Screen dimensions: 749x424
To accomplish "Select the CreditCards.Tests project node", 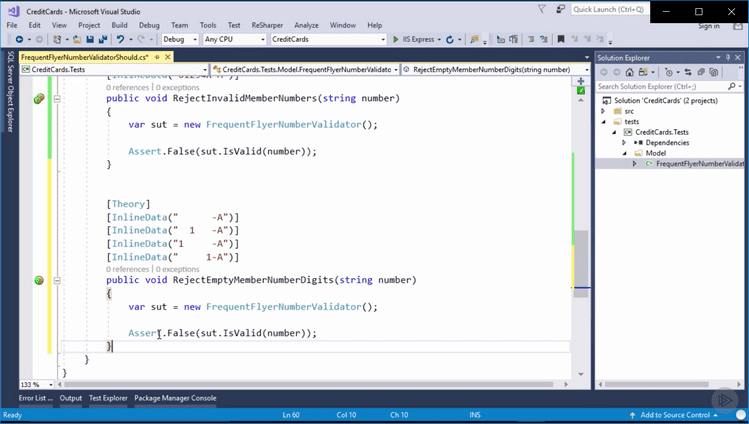I will 662,132.
